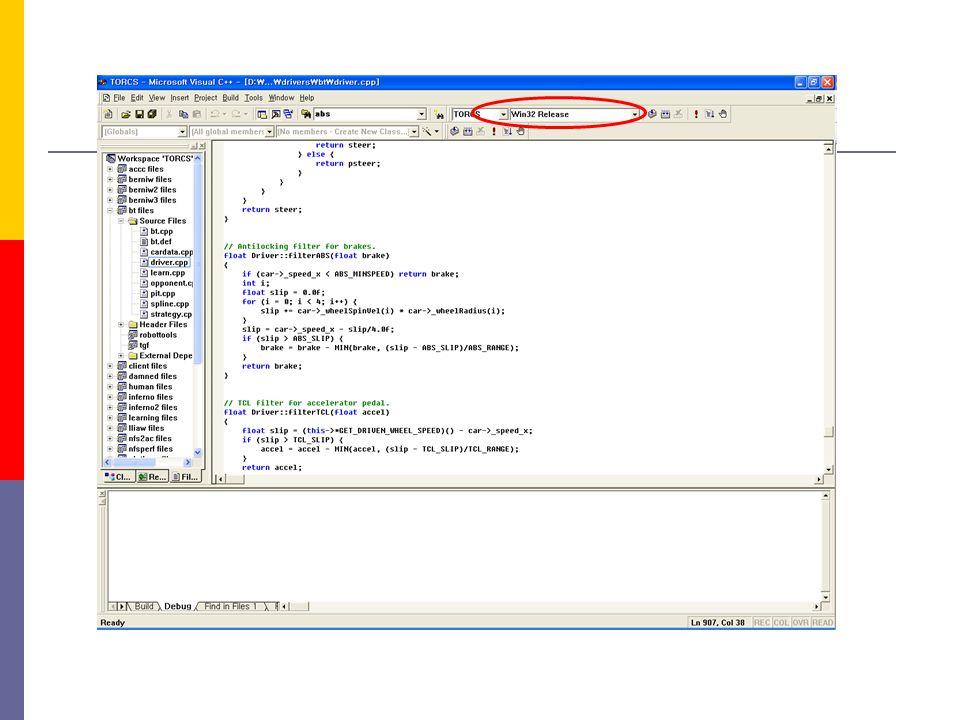960x720 pixels.
Task: Switch to the Build output tab
Action: click(x=144, y=606)
